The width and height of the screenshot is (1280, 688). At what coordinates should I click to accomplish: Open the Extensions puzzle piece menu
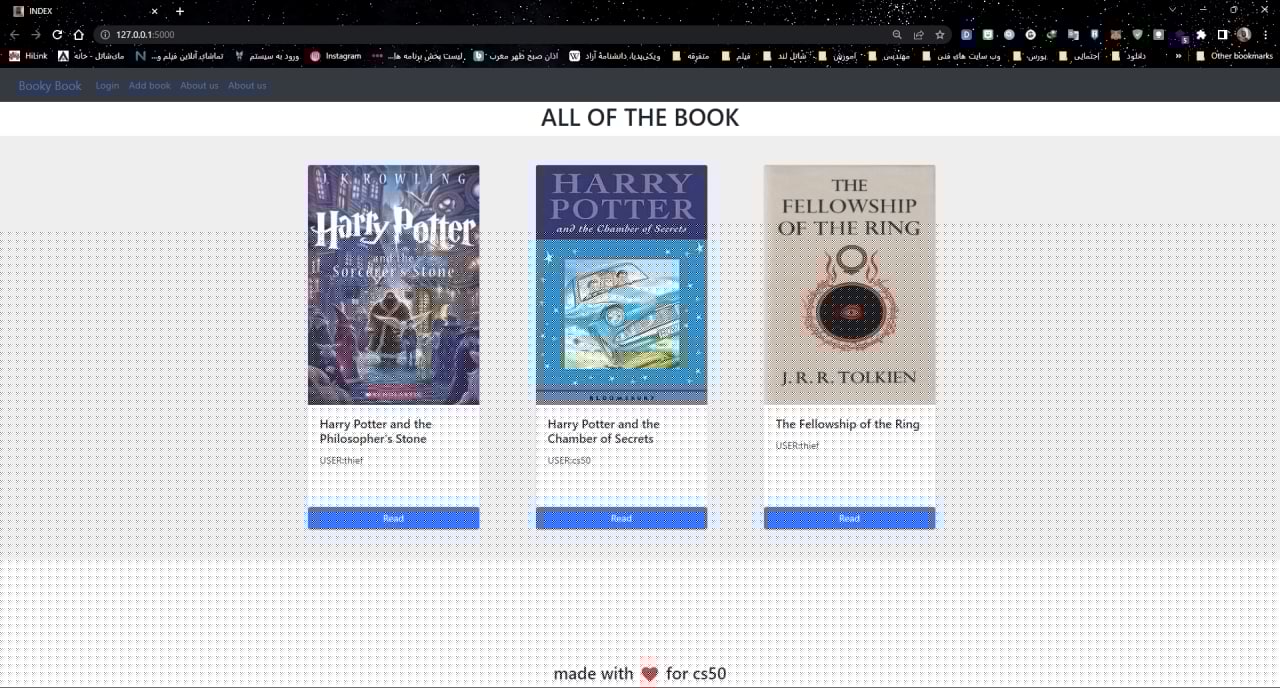click(x=1202, y=34)
